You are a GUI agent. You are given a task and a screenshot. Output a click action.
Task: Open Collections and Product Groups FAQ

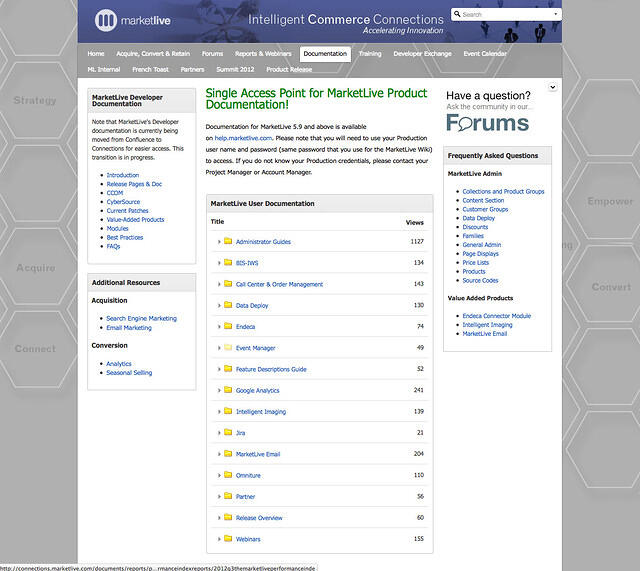[503, 191]
